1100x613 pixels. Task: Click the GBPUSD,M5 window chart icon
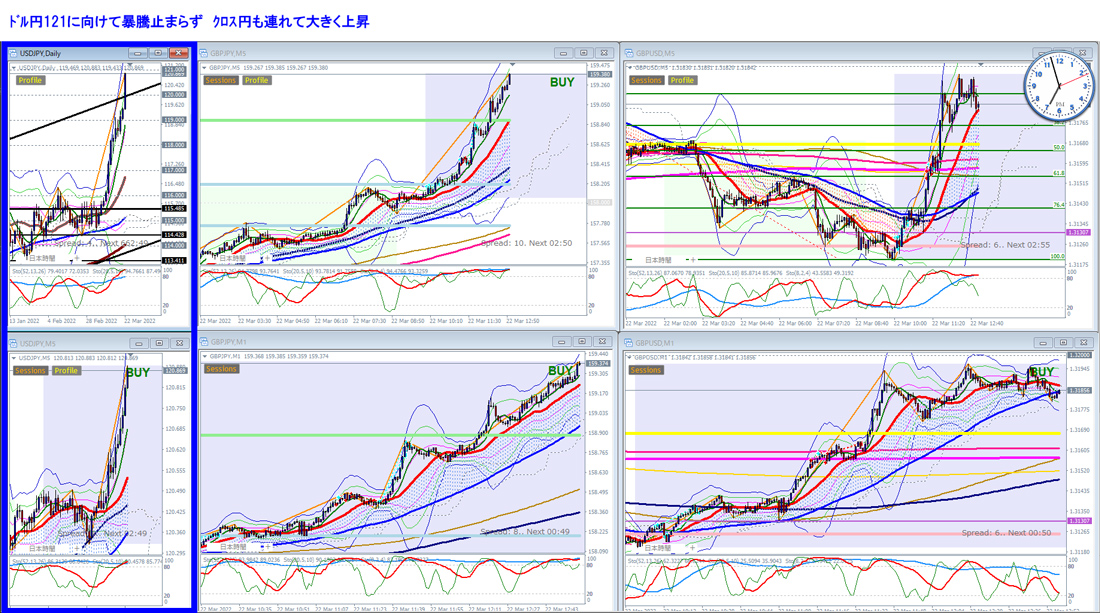(x=629, y=53)
